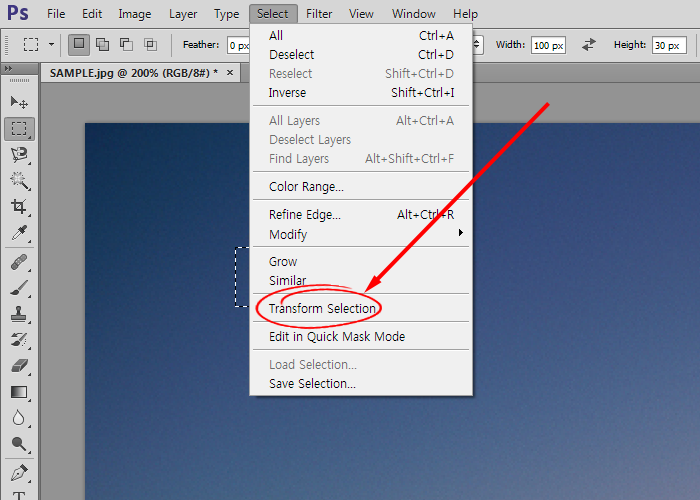Choose Transform Selection menu item
The image size is (700, 500).
tap(361, 308)
